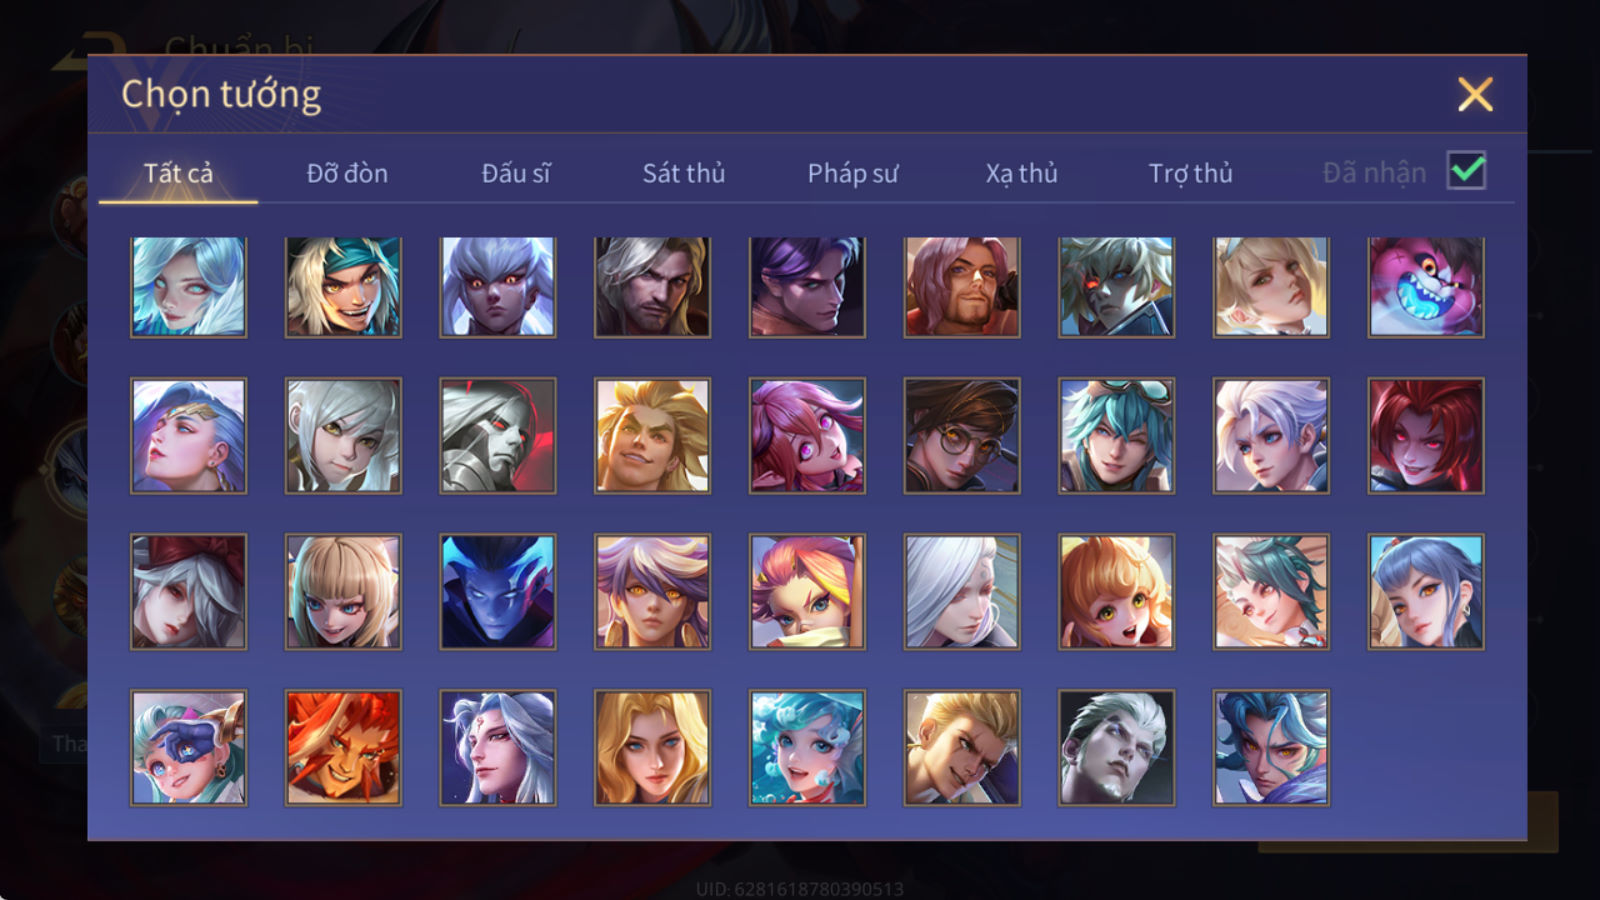Pick the hero wearing round glasses
1600x900 pixels.
pos(962,435)
